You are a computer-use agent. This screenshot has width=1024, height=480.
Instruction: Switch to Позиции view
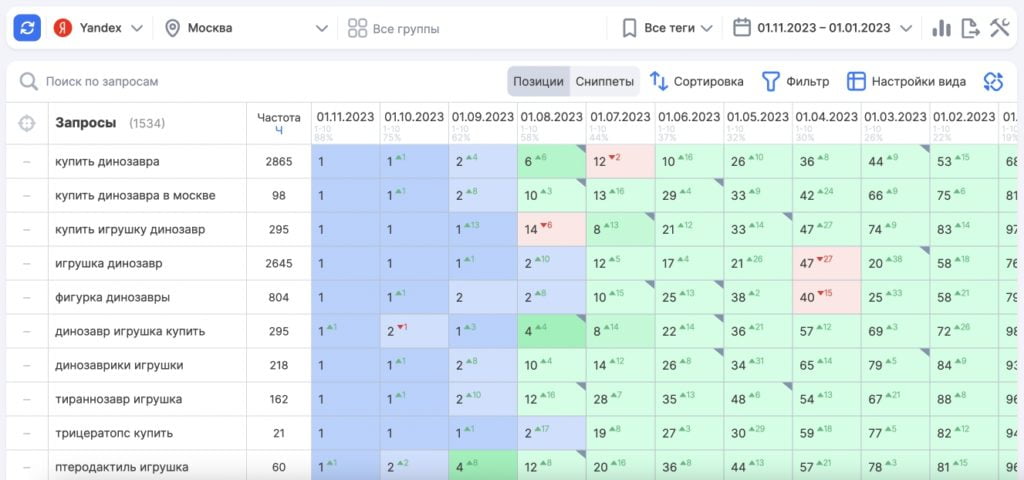tap(538, 81)
